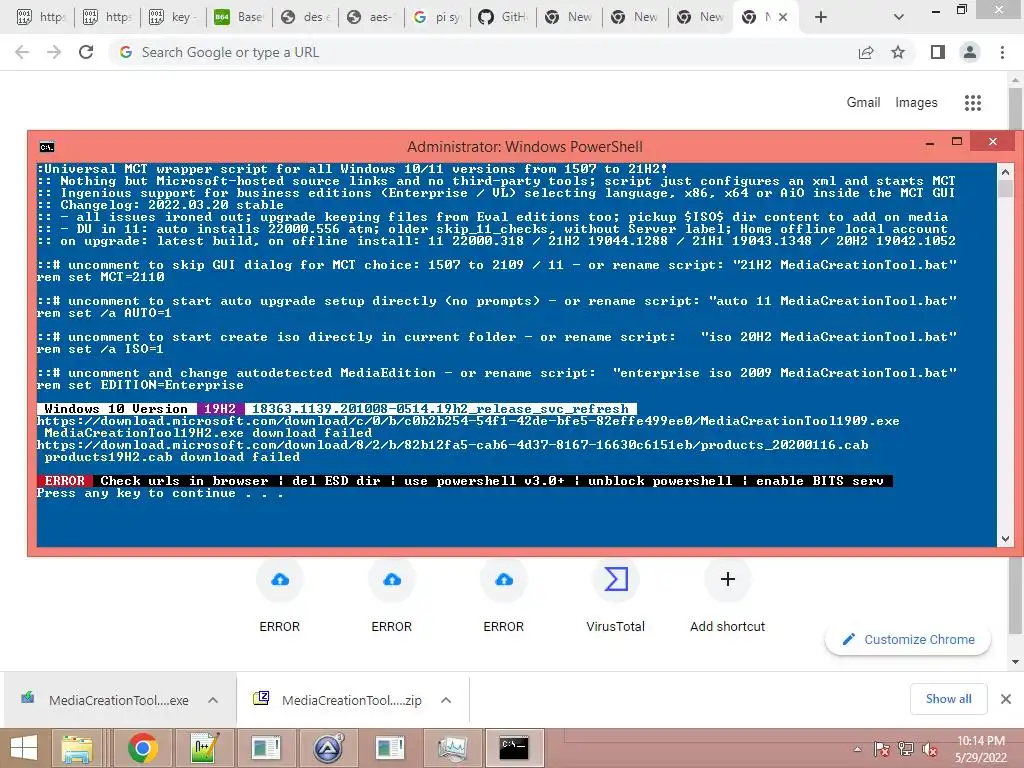Switch to the 'aes-' tab

pos(372,17)
